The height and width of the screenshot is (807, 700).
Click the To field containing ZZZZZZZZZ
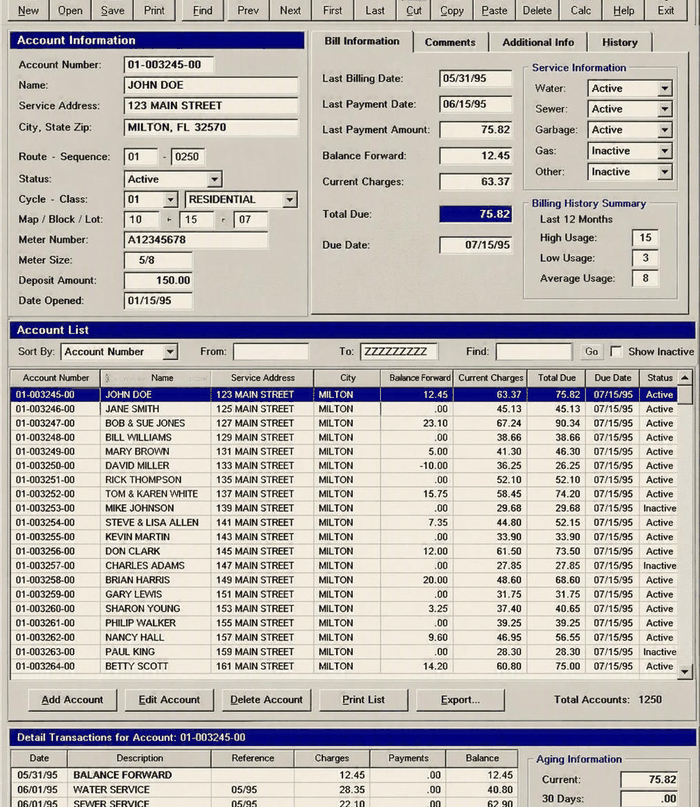point(399,352)
